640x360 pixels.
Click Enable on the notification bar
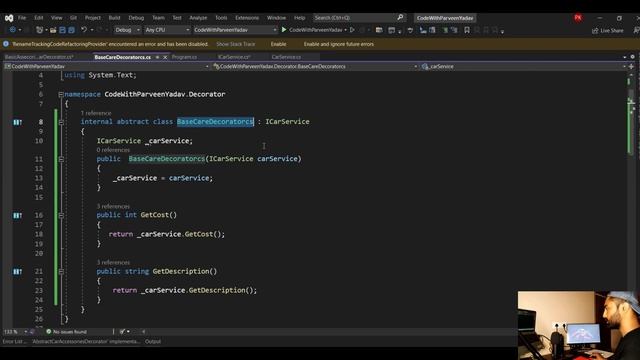(x=278, y=44)
